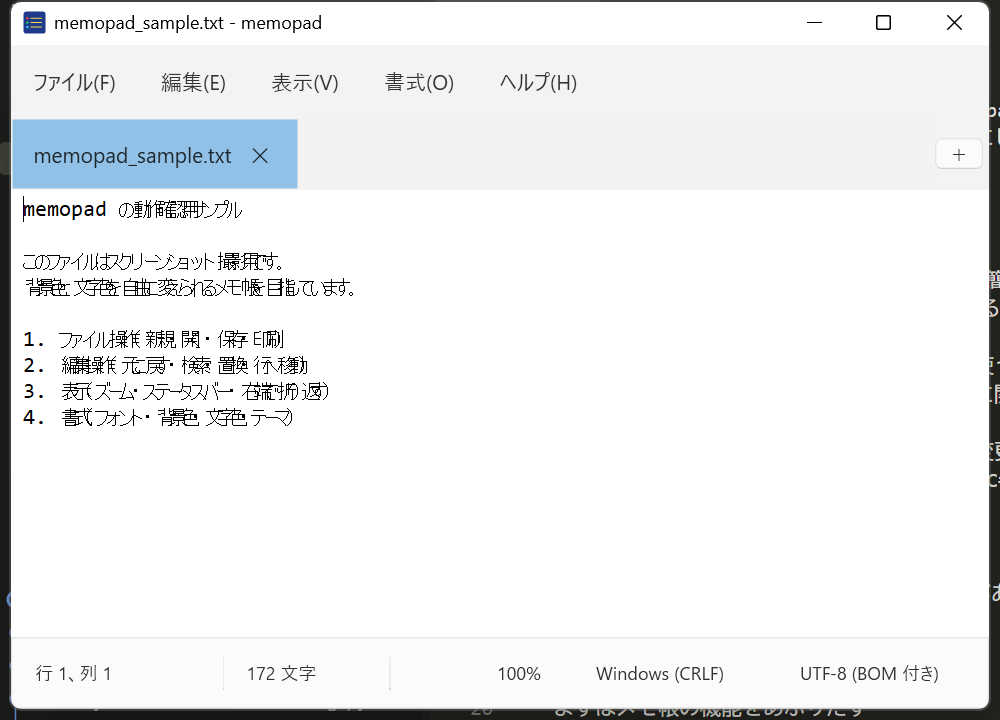Click the text line starting with 1.
The height and width of the screenshot is (720, 1000).
153,339
